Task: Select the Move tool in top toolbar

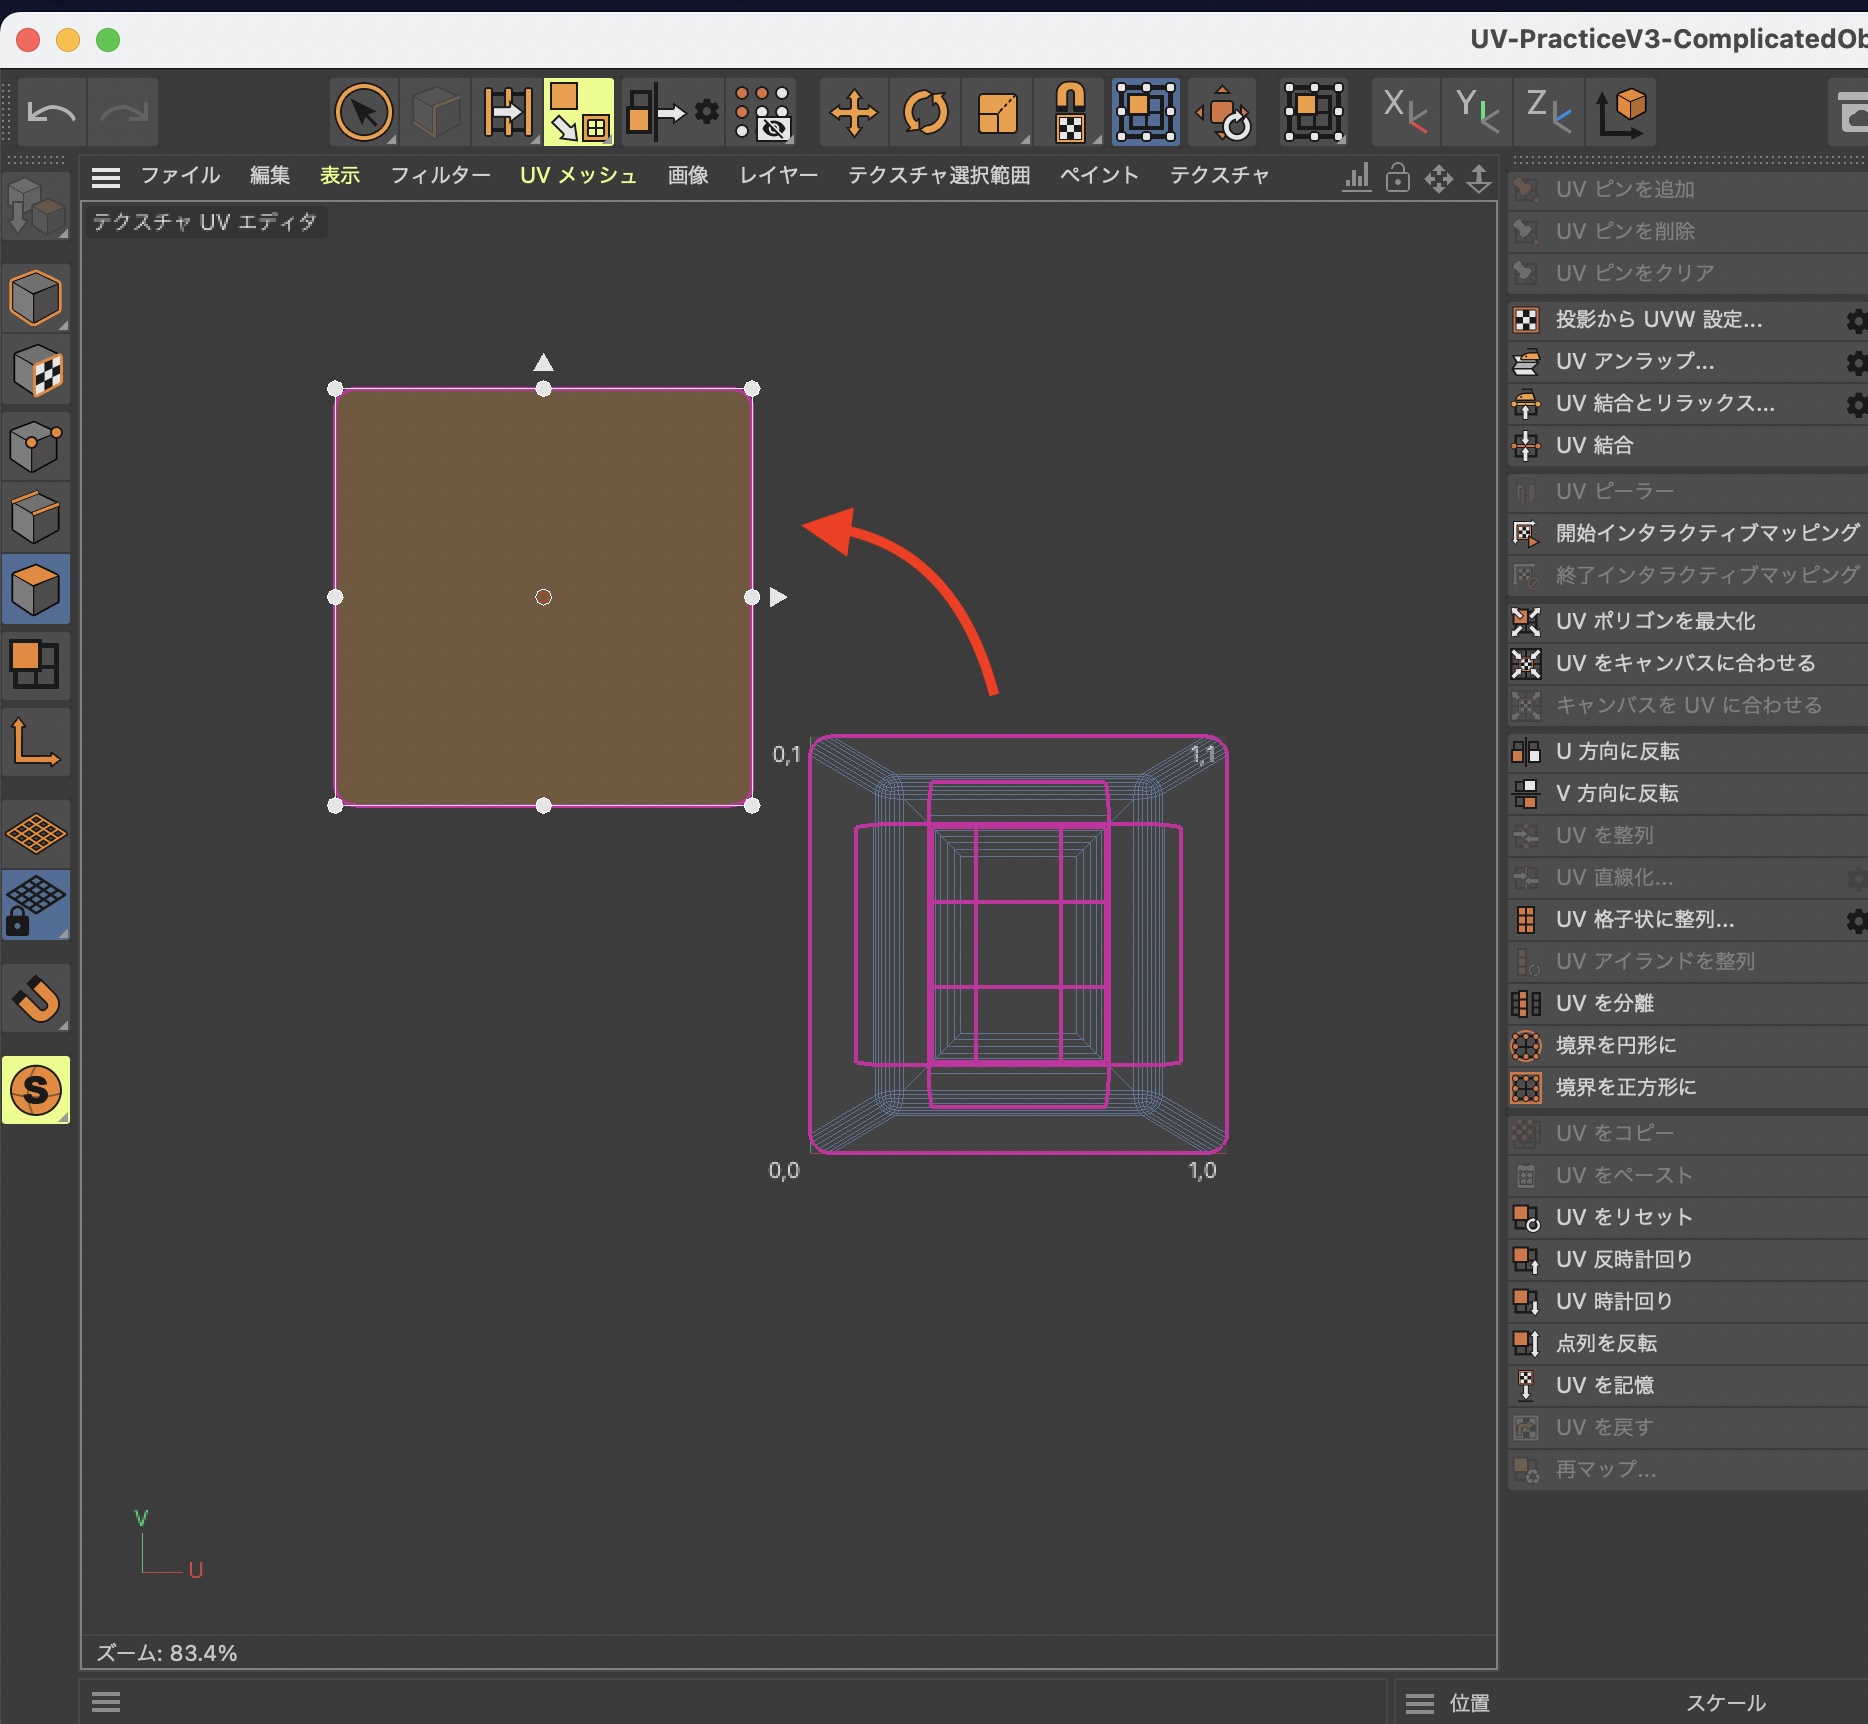Action: 853,112
